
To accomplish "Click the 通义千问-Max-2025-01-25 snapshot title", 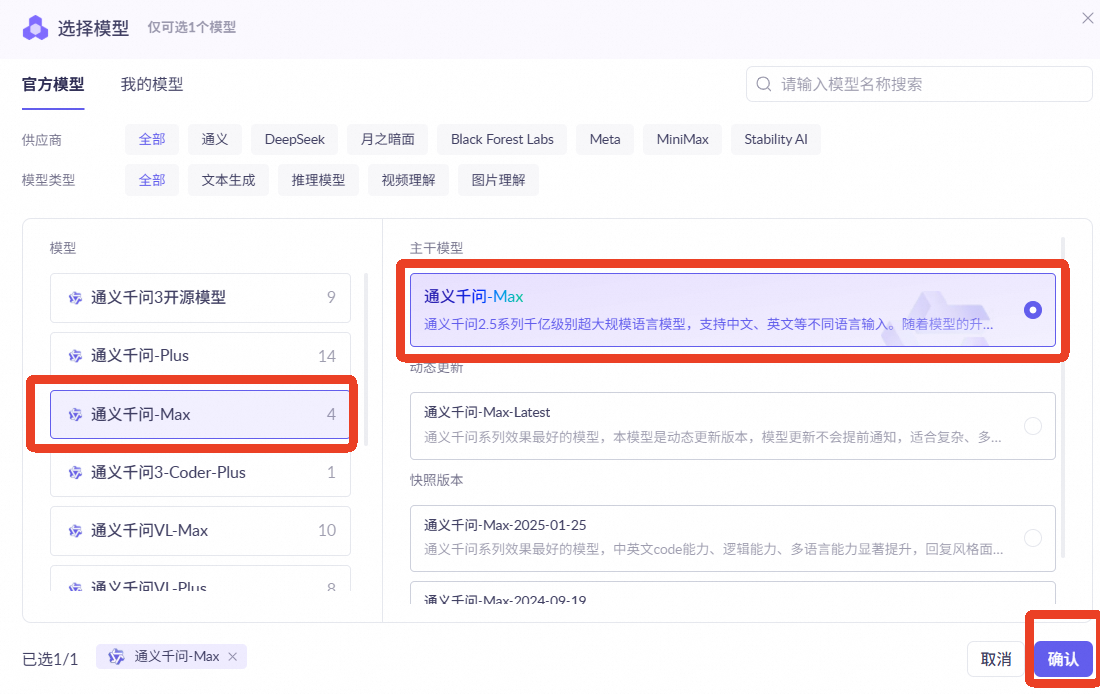I will pyautogui.click(x=505, y=525).
